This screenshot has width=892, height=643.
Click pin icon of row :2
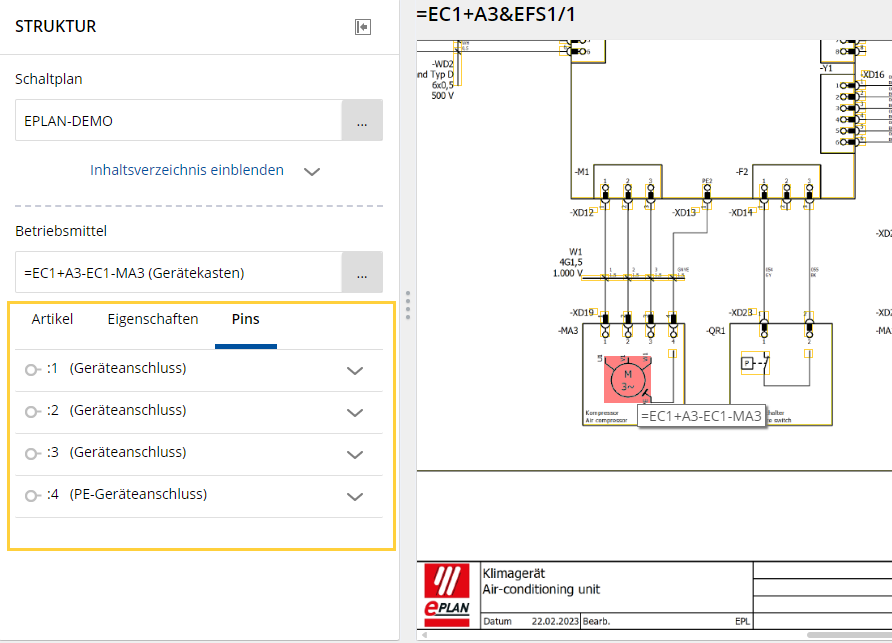[x=32, y=411]
